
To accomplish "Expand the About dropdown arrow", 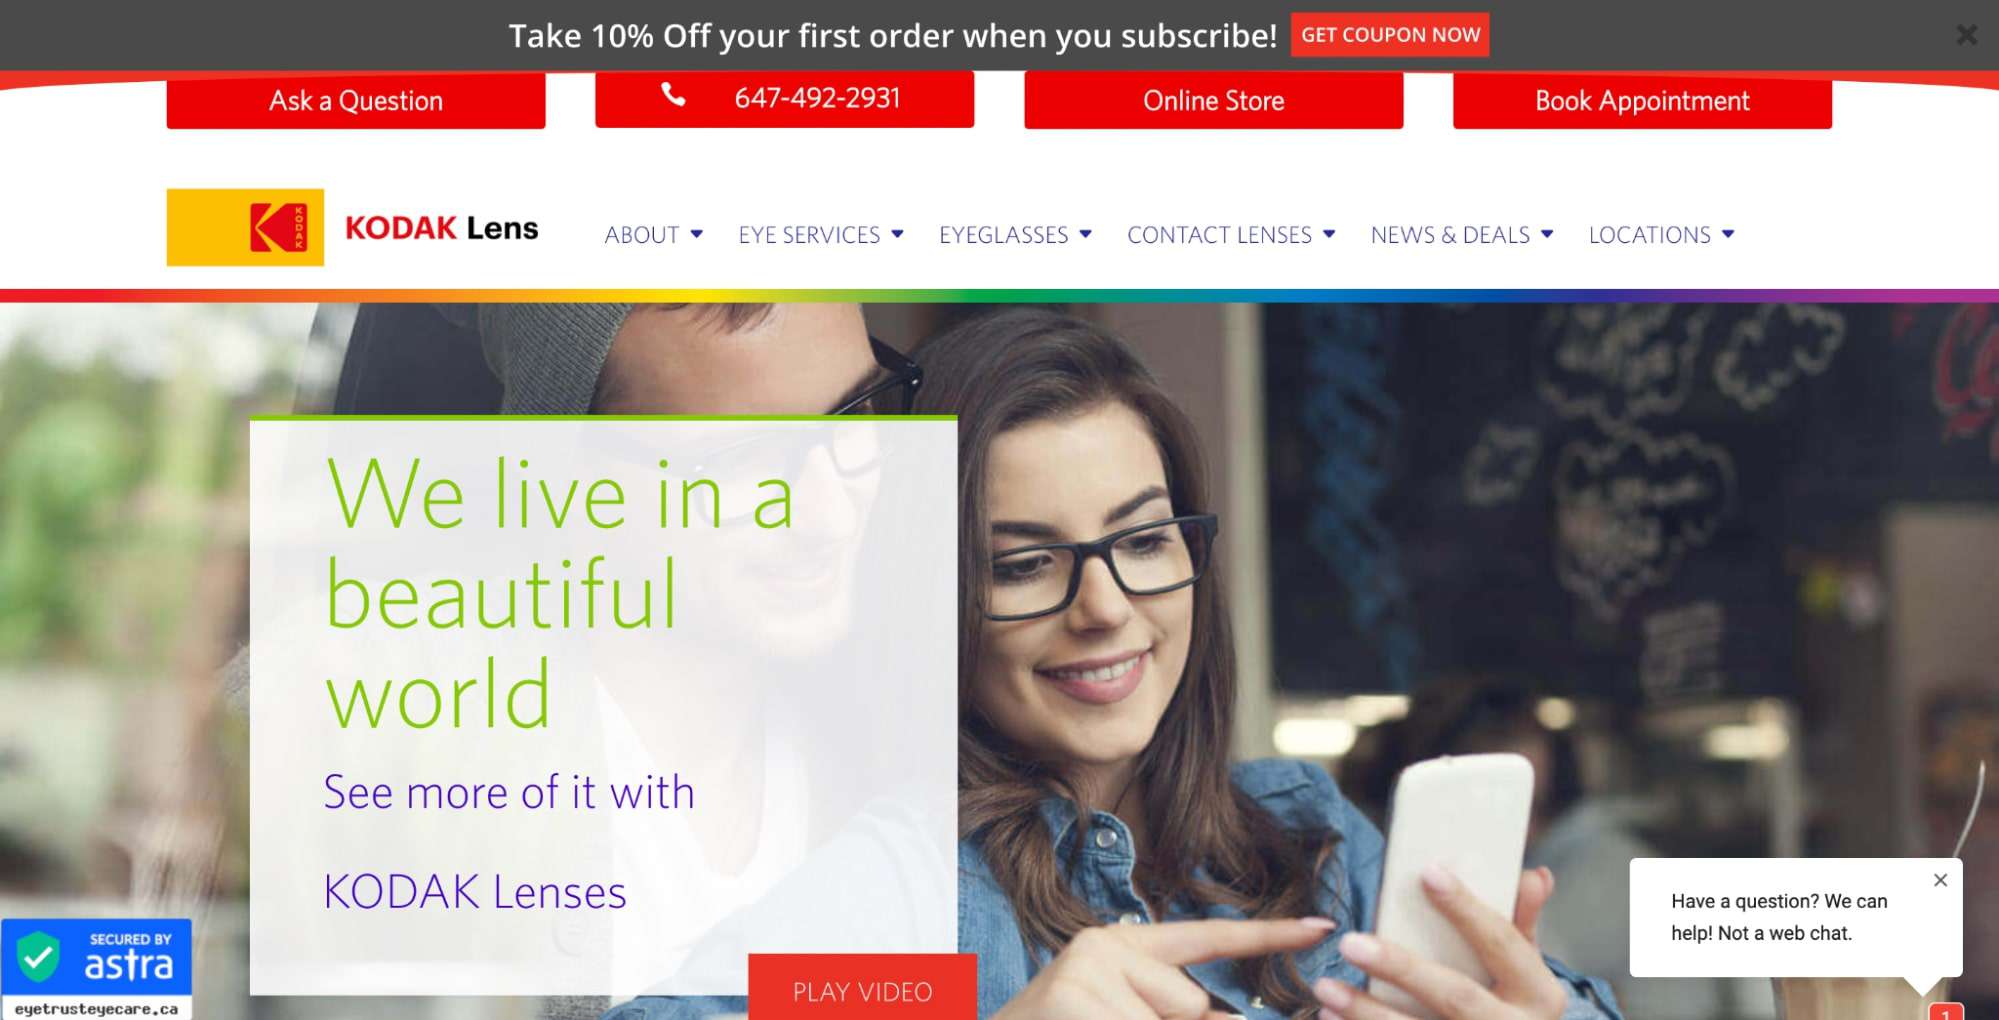I will point(696,234).
